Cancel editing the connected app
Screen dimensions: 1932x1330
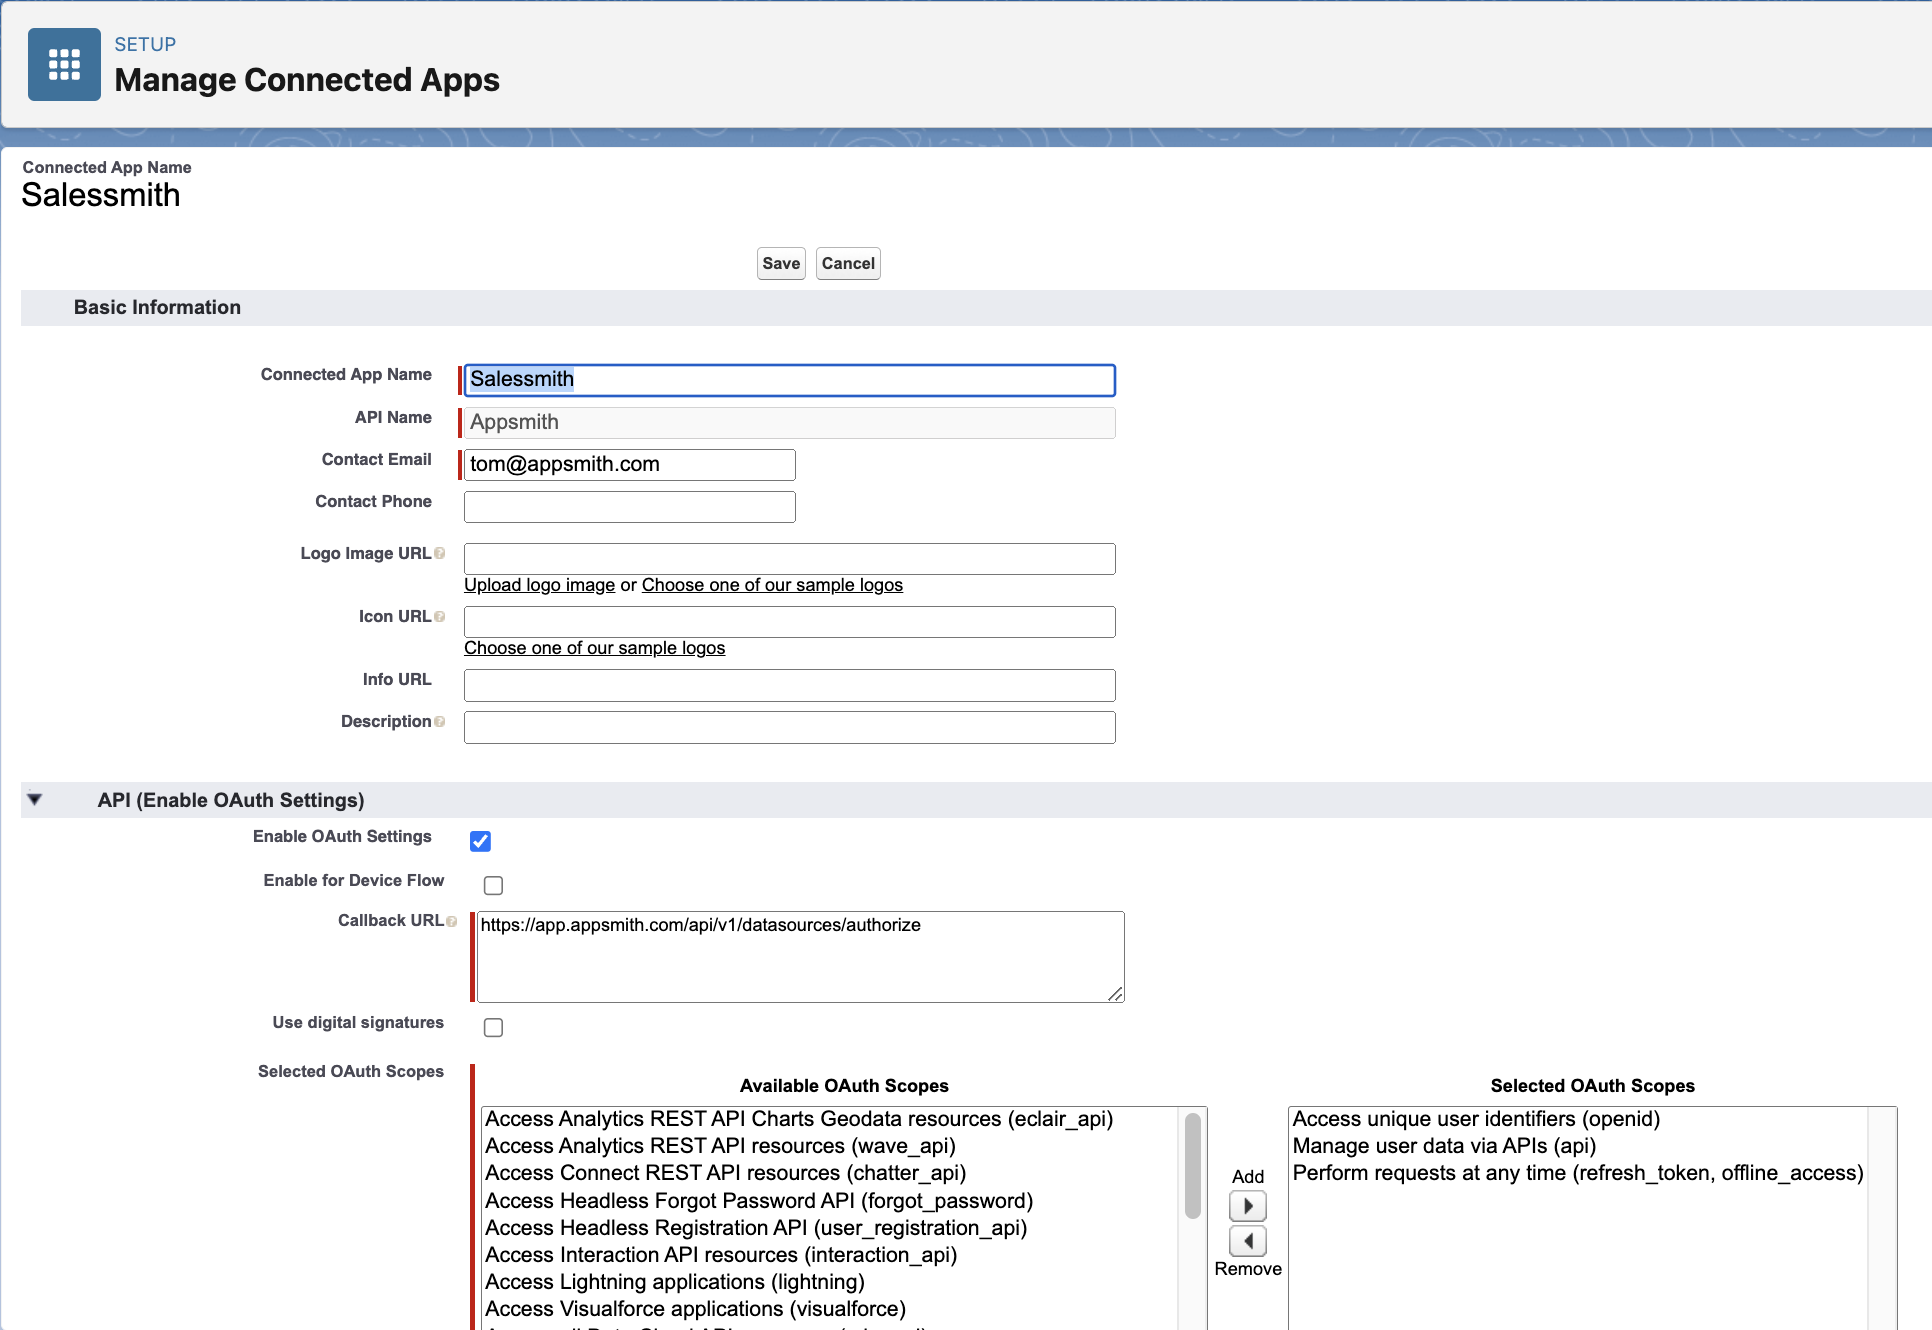(847, 264)
